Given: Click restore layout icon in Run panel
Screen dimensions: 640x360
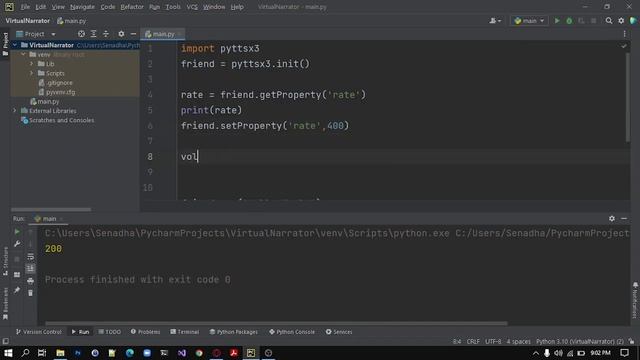Looking at the screenshot, I should tap(17, 275).
